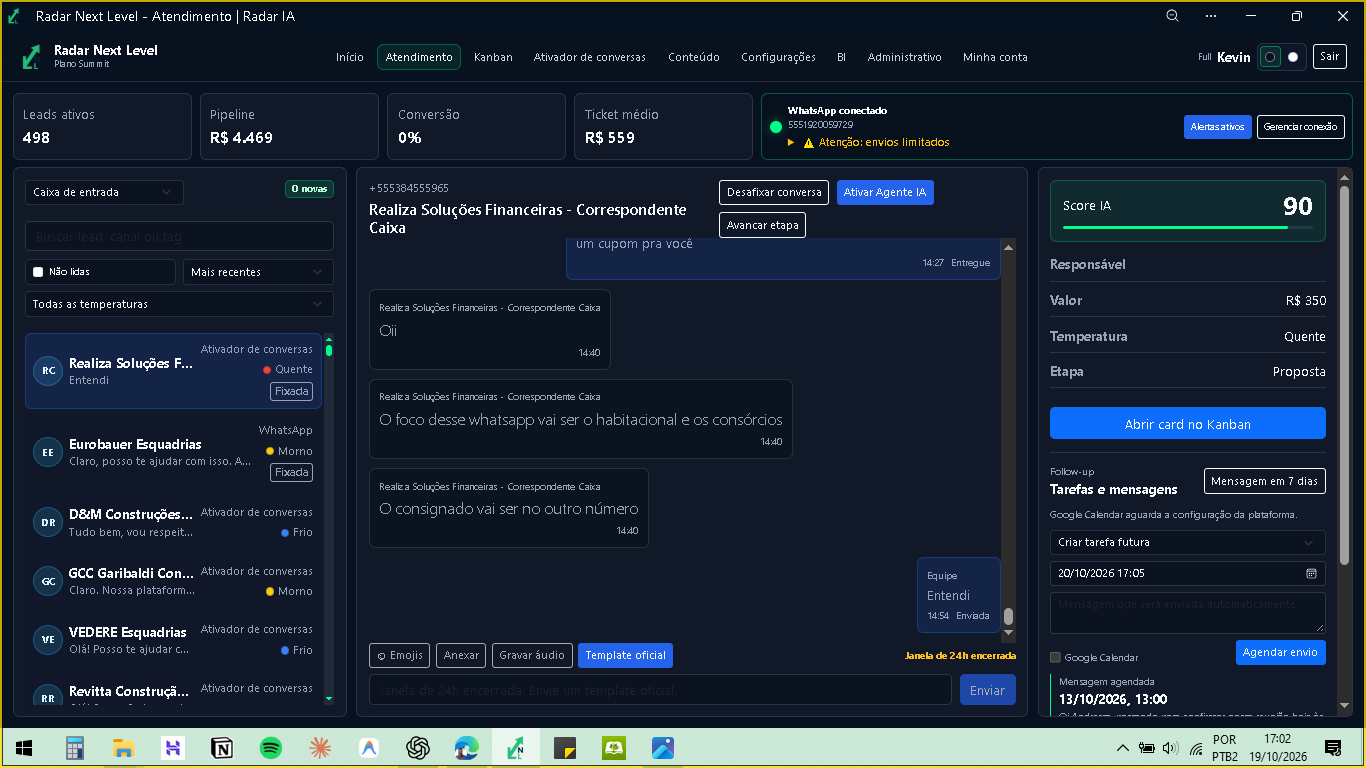The width and height of the screenshot is (1366, 768).
Task: Click the Claude starburst icon in taskbar
Action: [319, 748]
